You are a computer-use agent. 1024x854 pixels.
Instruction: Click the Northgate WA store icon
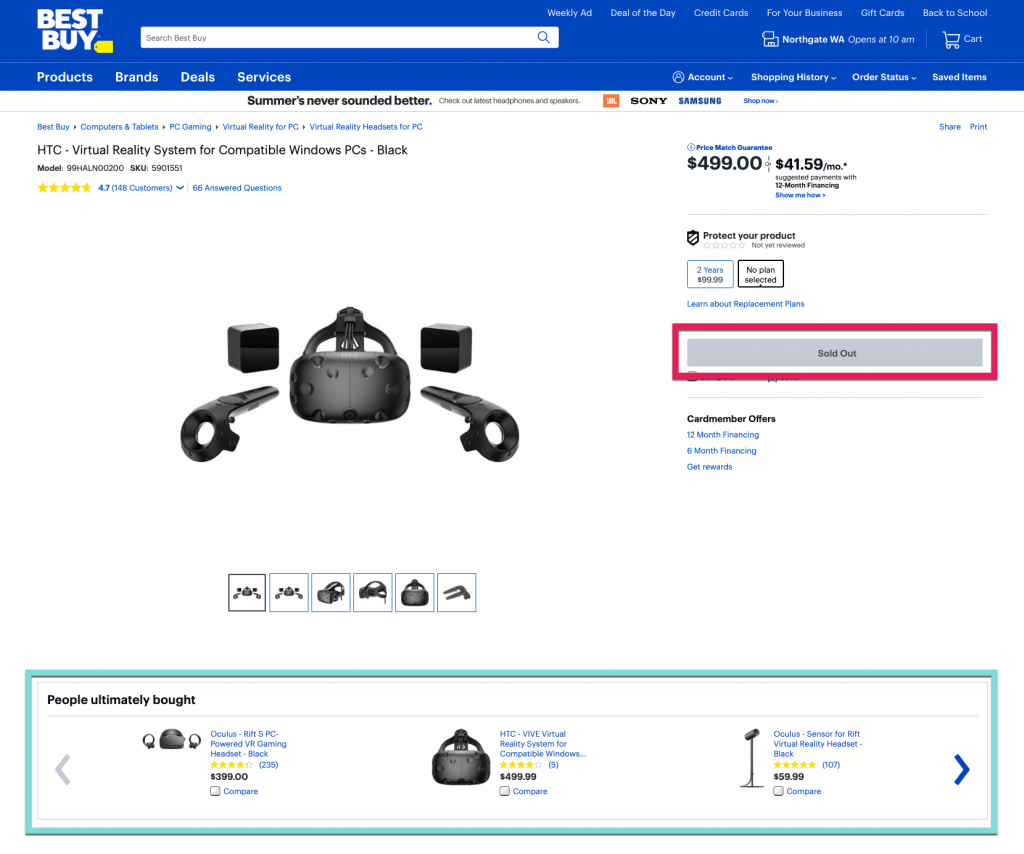click(770, 39)
